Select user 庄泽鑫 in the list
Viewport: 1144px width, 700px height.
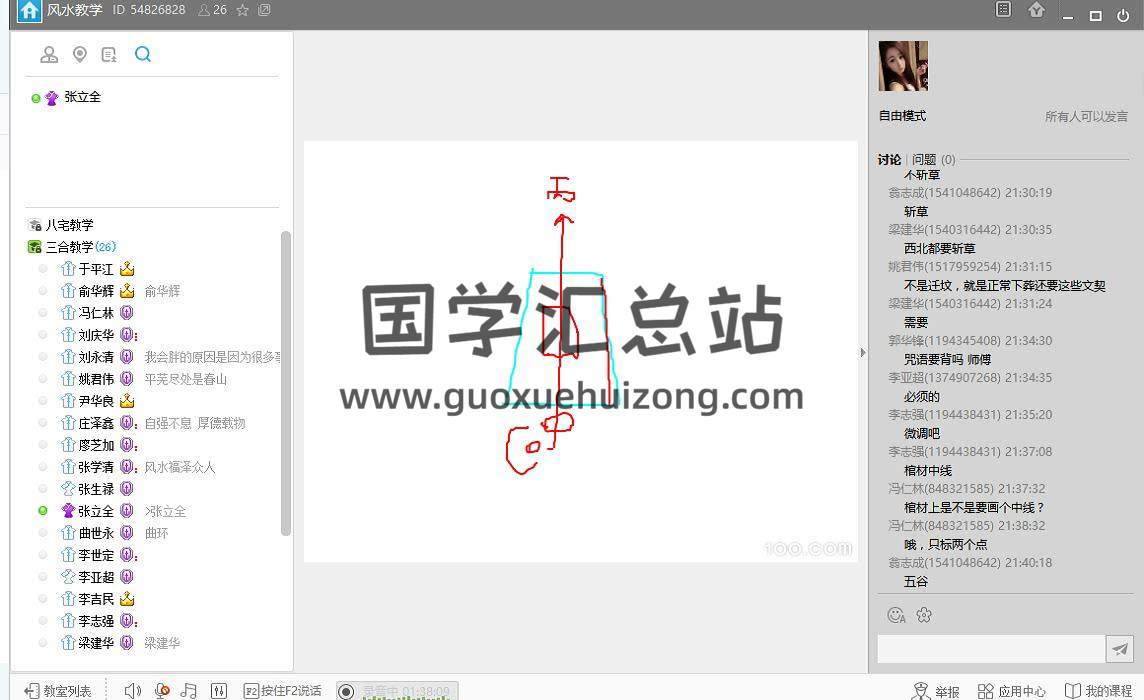click(x=96, y=423)
